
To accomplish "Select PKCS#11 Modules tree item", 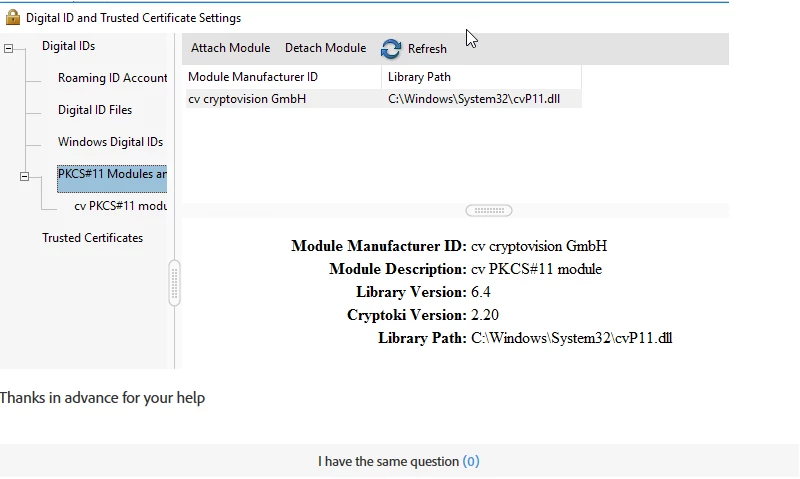I will coord(112,179).
